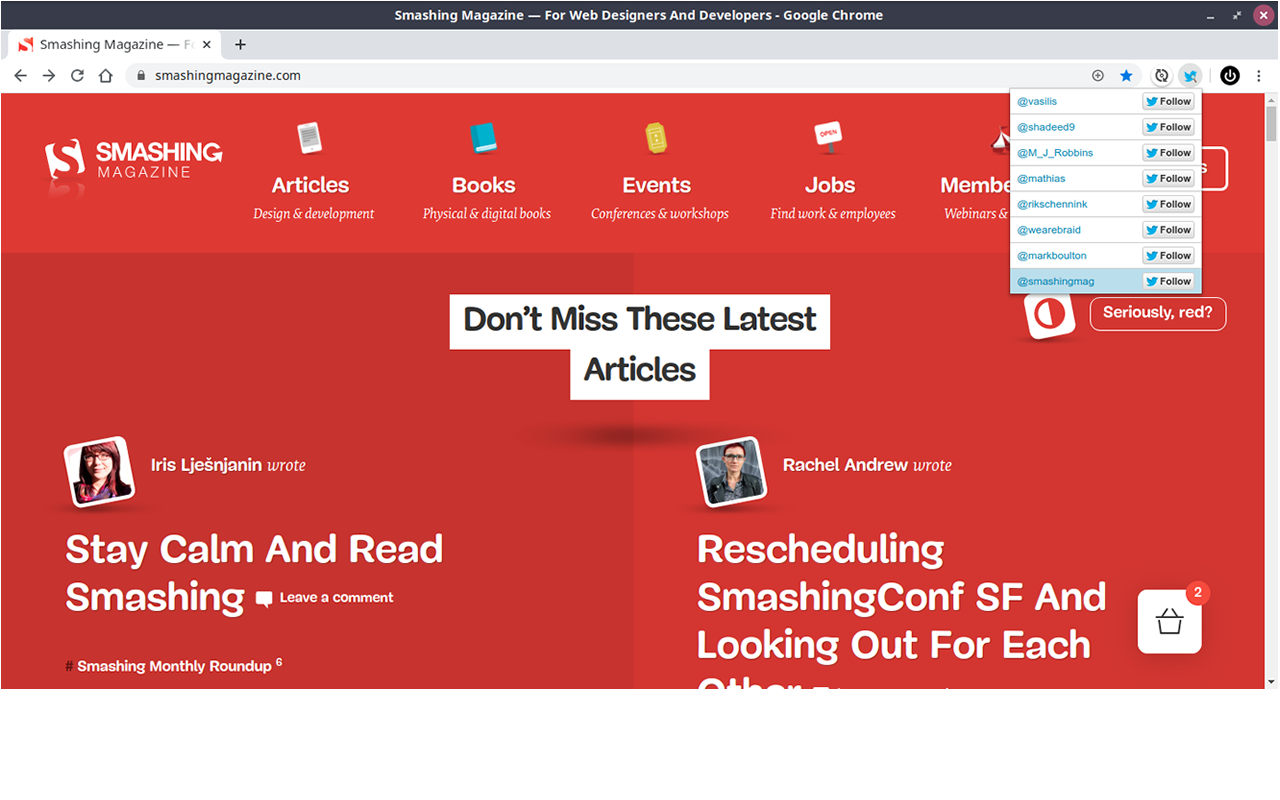This screenshot has height=800, width=1280.
Task: Open the @markboulton profile link
Action: [x=1052, y=256]
